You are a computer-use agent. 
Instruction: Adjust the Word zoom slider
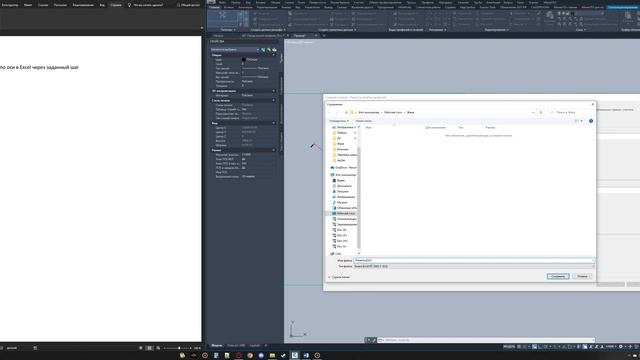[179, 348]
